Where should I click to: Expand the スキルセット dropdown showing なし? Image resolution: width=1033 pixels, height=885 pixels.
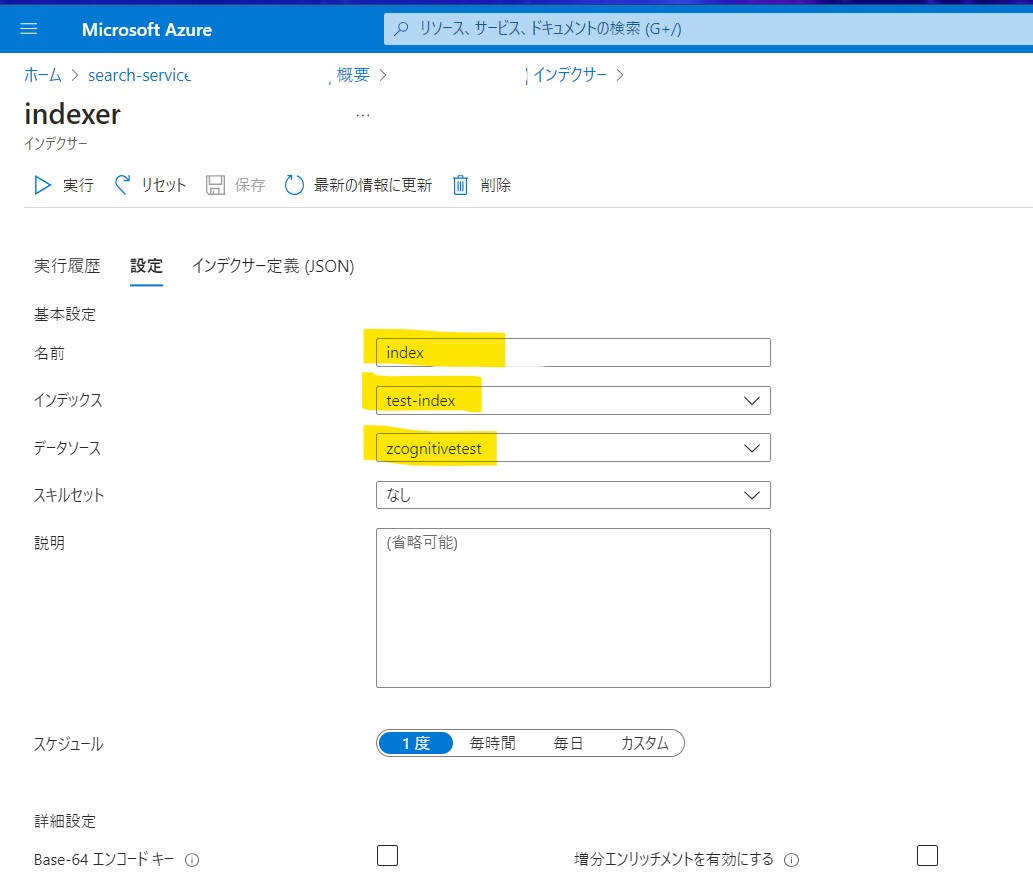(573, 496)
